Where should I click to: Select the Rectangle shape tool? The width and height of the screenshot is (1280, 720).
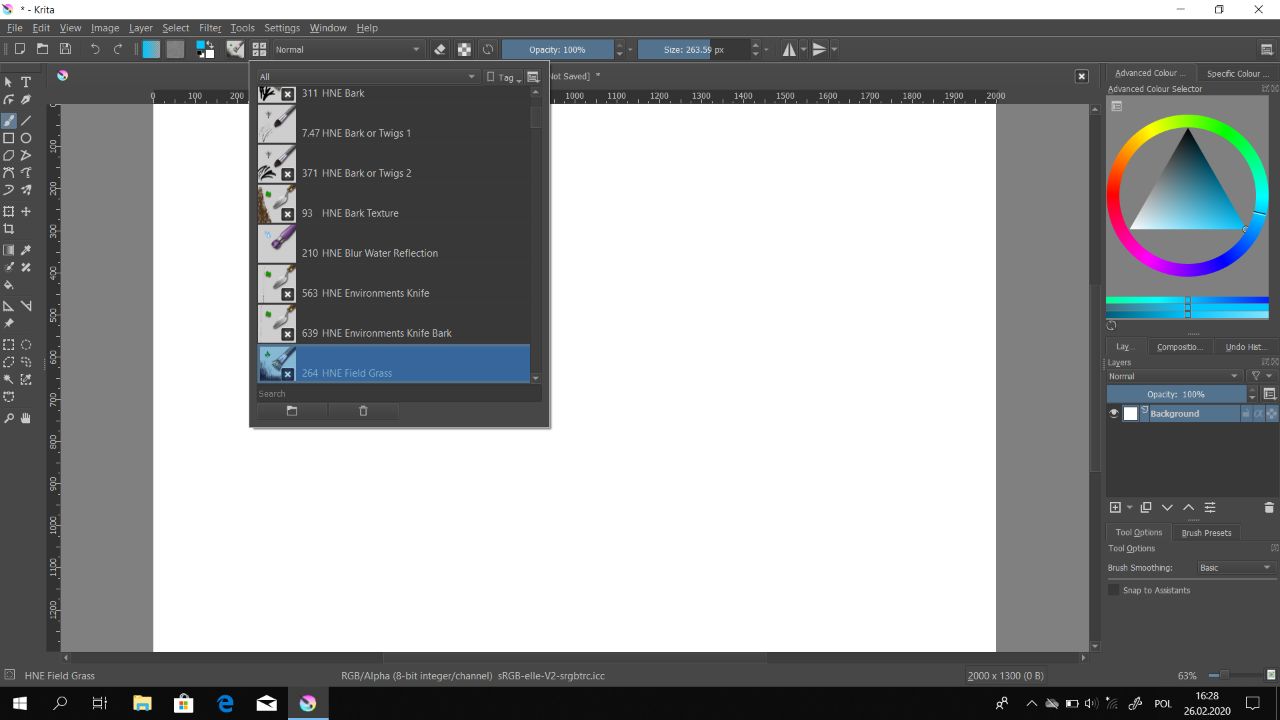[x=9, y=138]
